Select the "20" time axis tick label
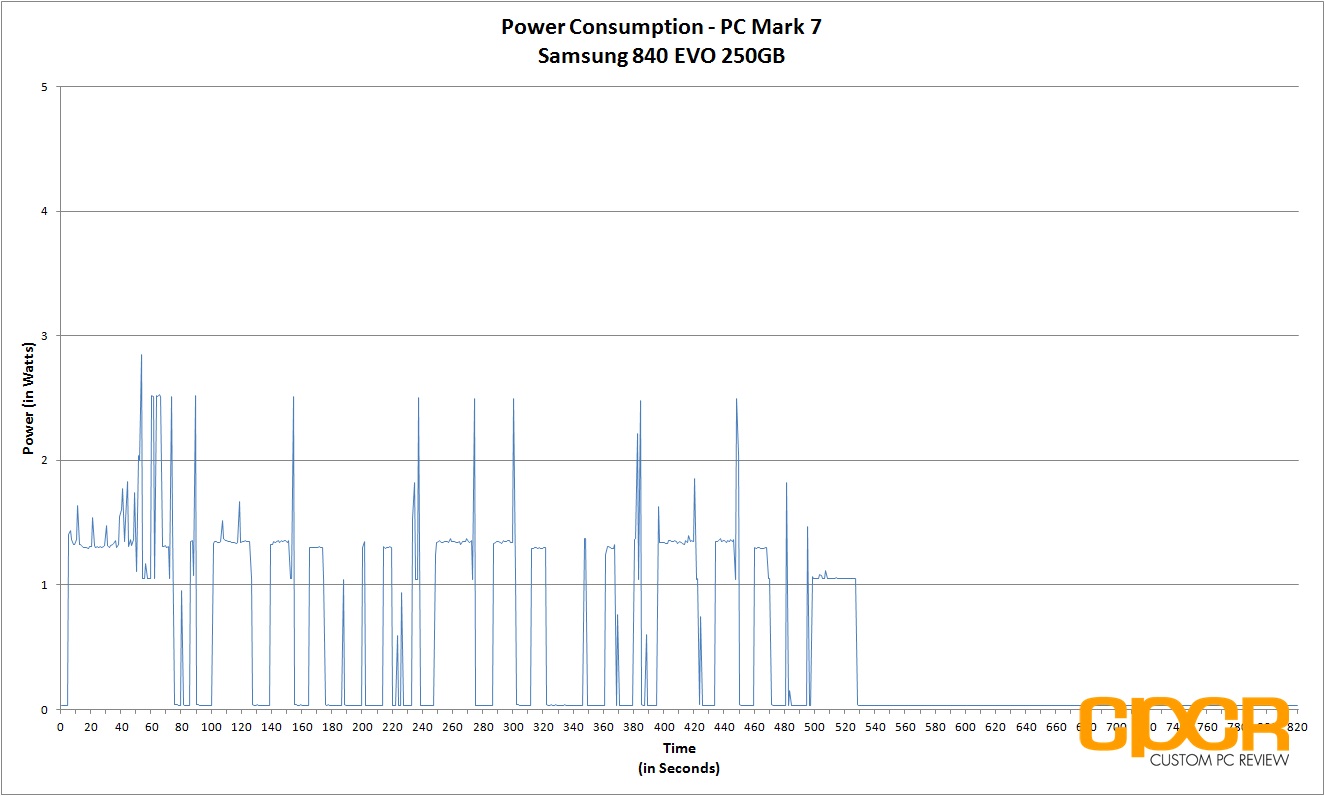1325x796 pixels. 91,727
